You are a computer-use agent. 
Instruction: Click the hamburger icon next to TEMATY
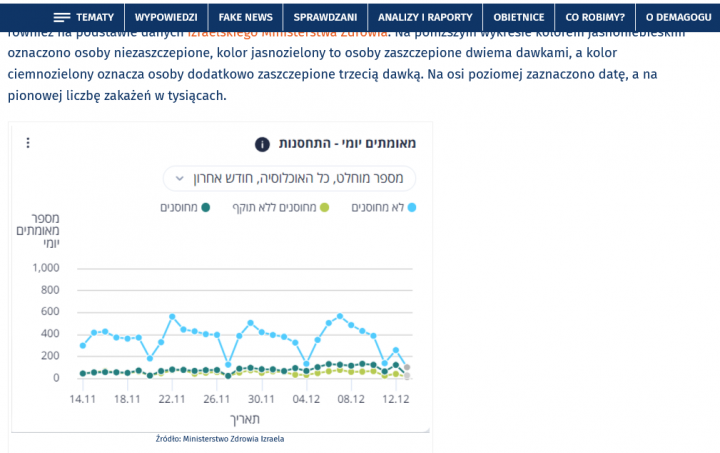click(62, 17)
